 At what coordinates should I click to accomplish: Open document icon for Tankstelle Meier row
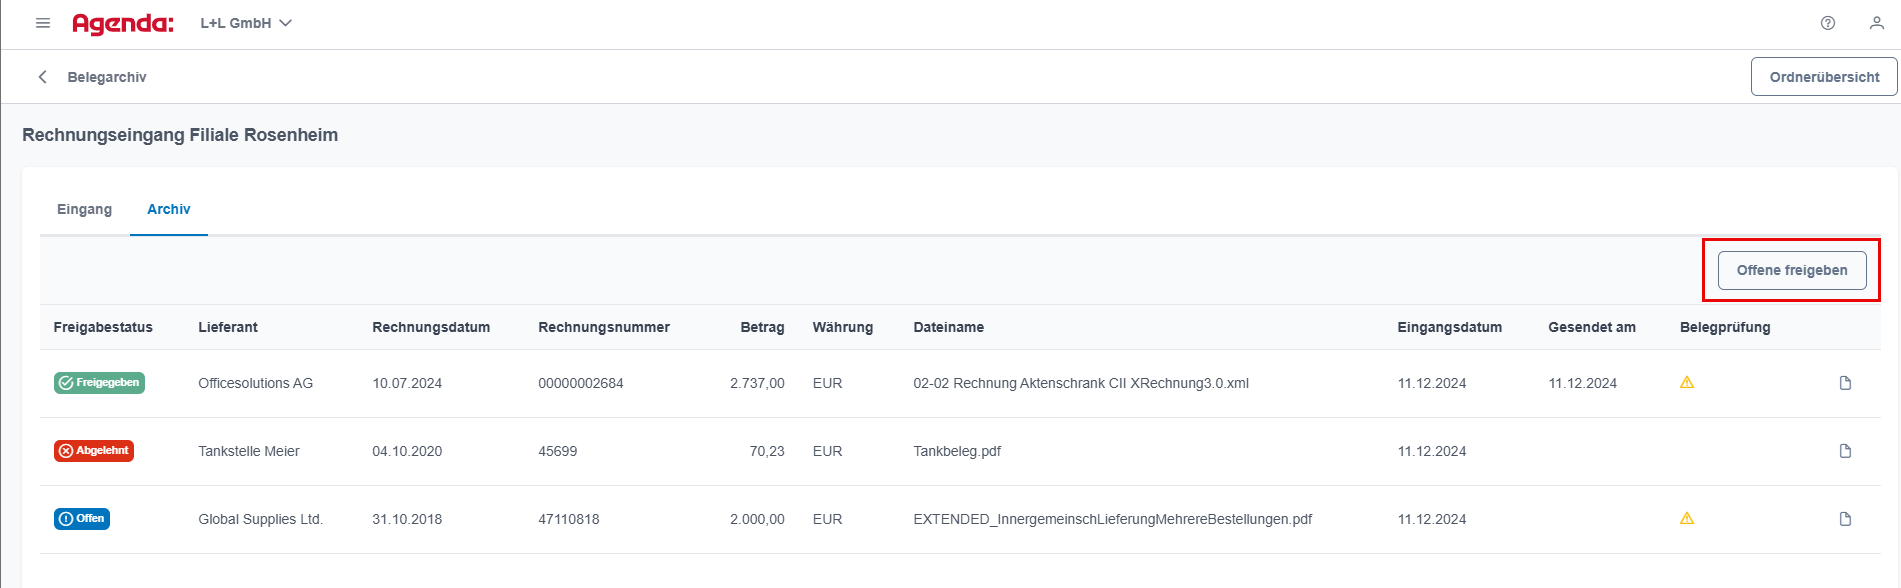(x=1846, y=451)
